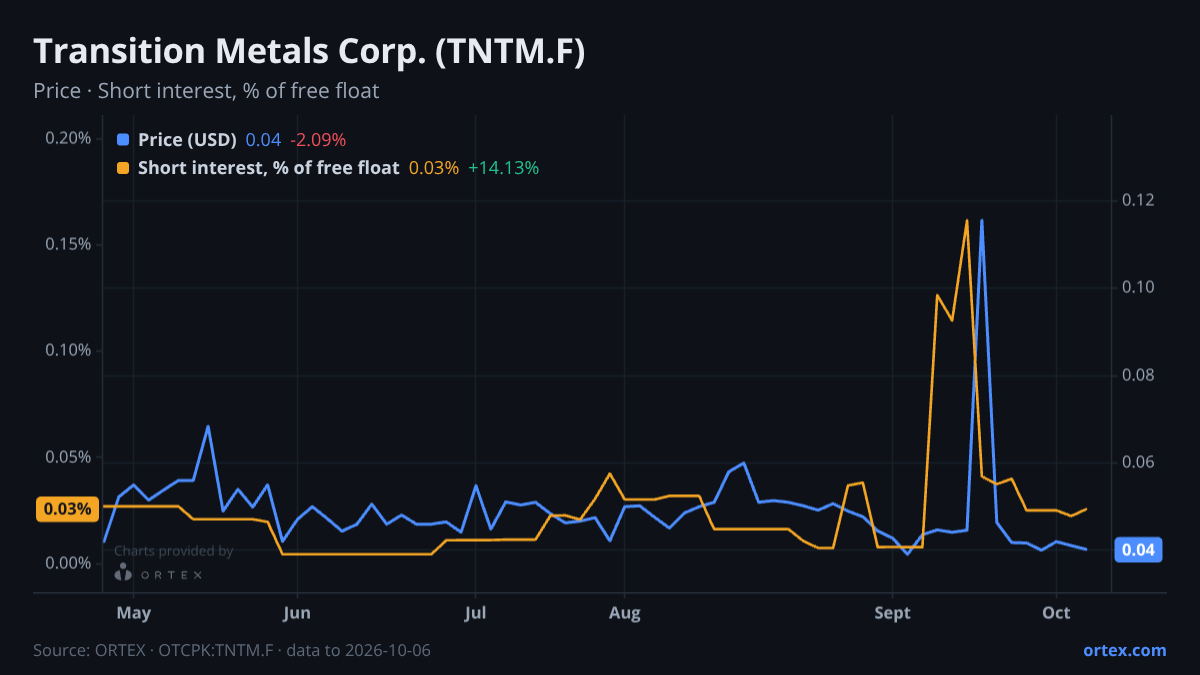Click the 0.15% left axis label
The width and height of the screenshot is (1200, 675).
click(x=68, y=244)
